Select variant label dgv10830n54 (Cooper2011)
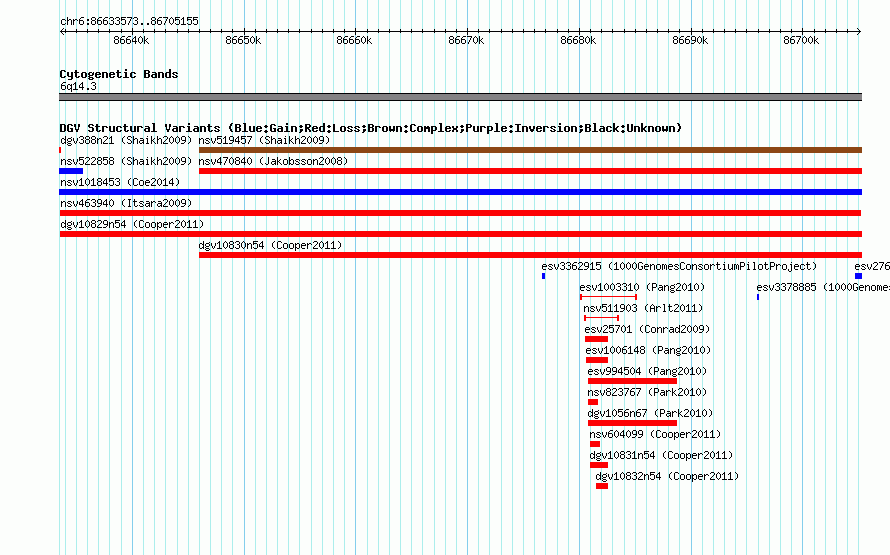Image resolution: width=890 pixels, height=555 pixels. click(x=270, y=245)
